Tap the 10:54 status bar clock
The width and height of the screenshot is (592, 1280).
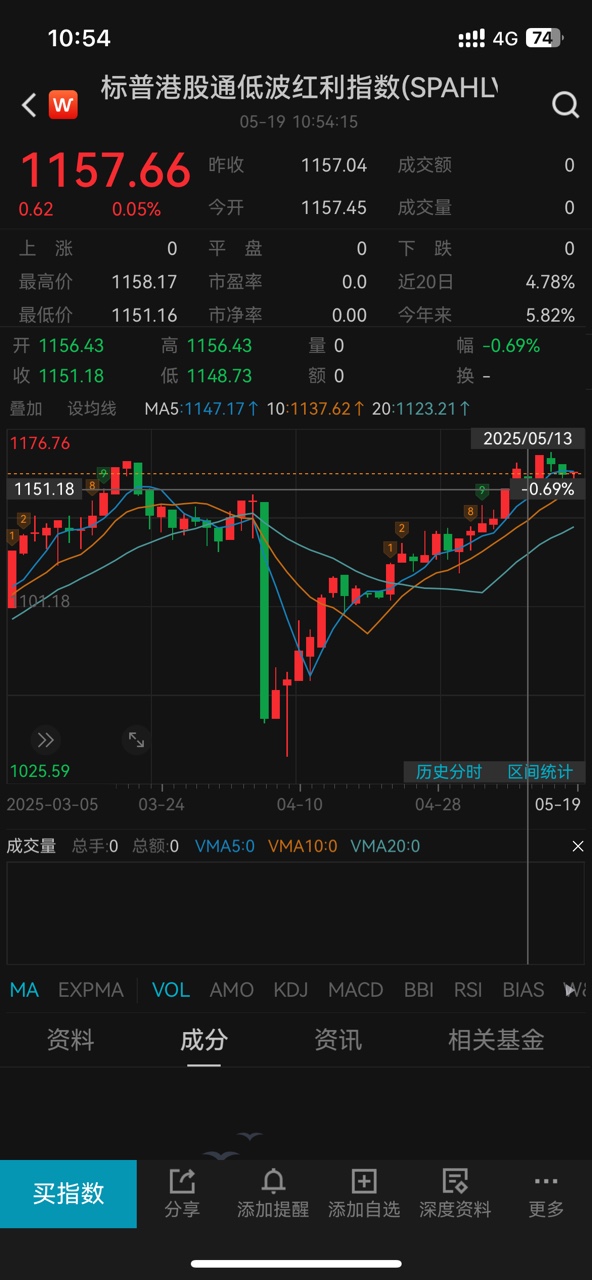point(79,38)
